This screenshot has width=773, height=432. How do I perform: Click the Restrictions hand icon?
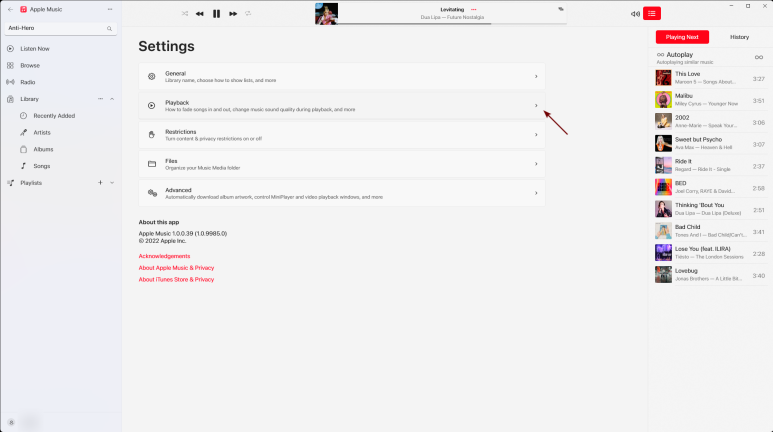coord(152,135)
